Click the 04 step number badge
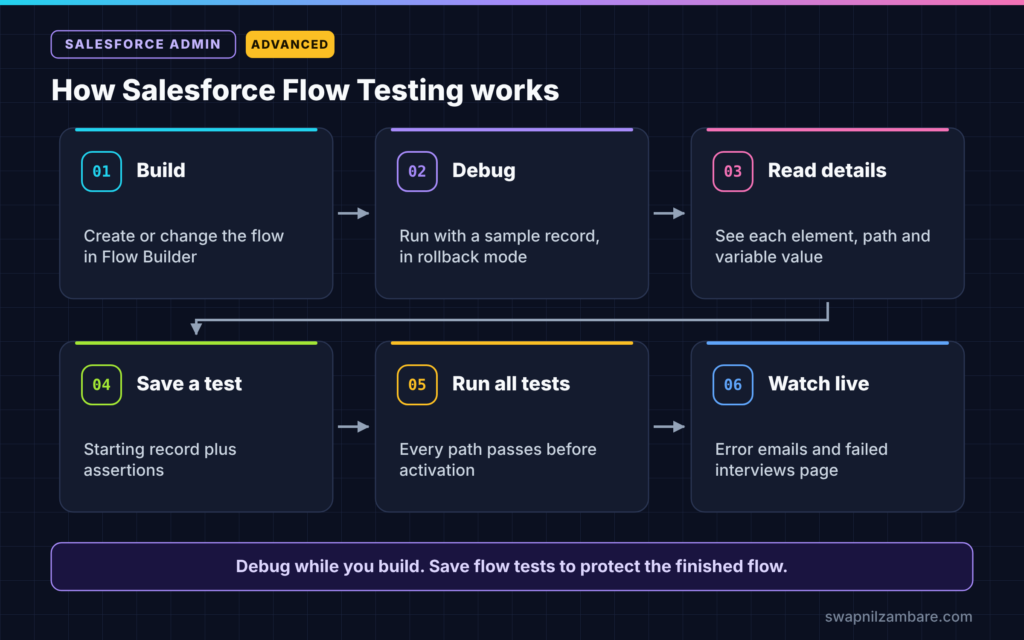The width and height of the screenshot is (1024, 640). [101, 385]
